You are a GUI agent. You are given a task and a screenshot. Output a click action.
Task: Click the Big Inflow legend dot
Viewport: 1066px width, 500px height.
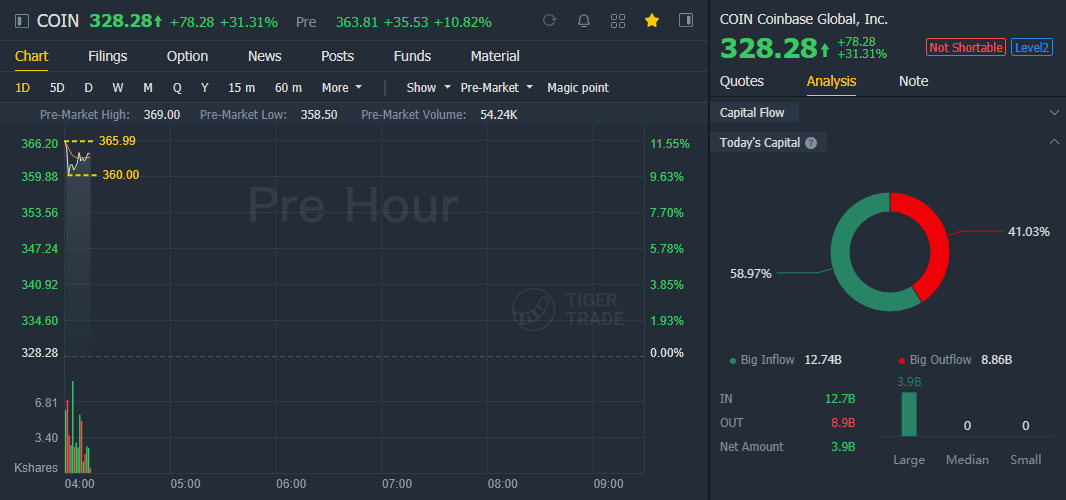733,361
